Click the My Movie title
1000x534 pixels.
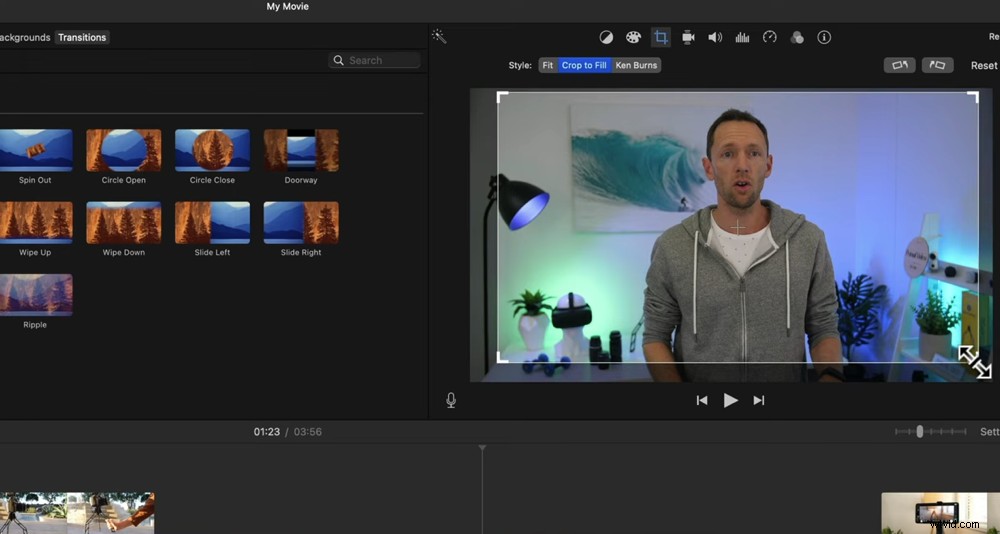tap(288, 6)
